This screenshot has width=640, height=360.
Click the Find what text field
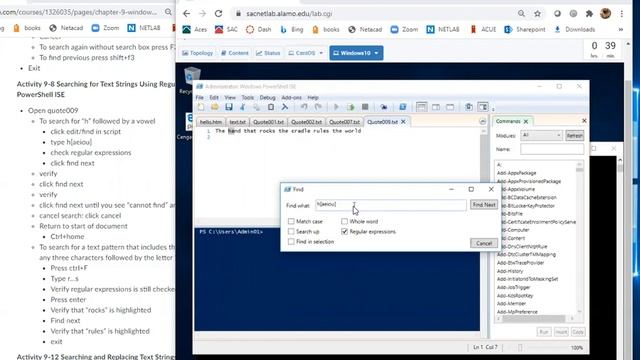[391, 205]
